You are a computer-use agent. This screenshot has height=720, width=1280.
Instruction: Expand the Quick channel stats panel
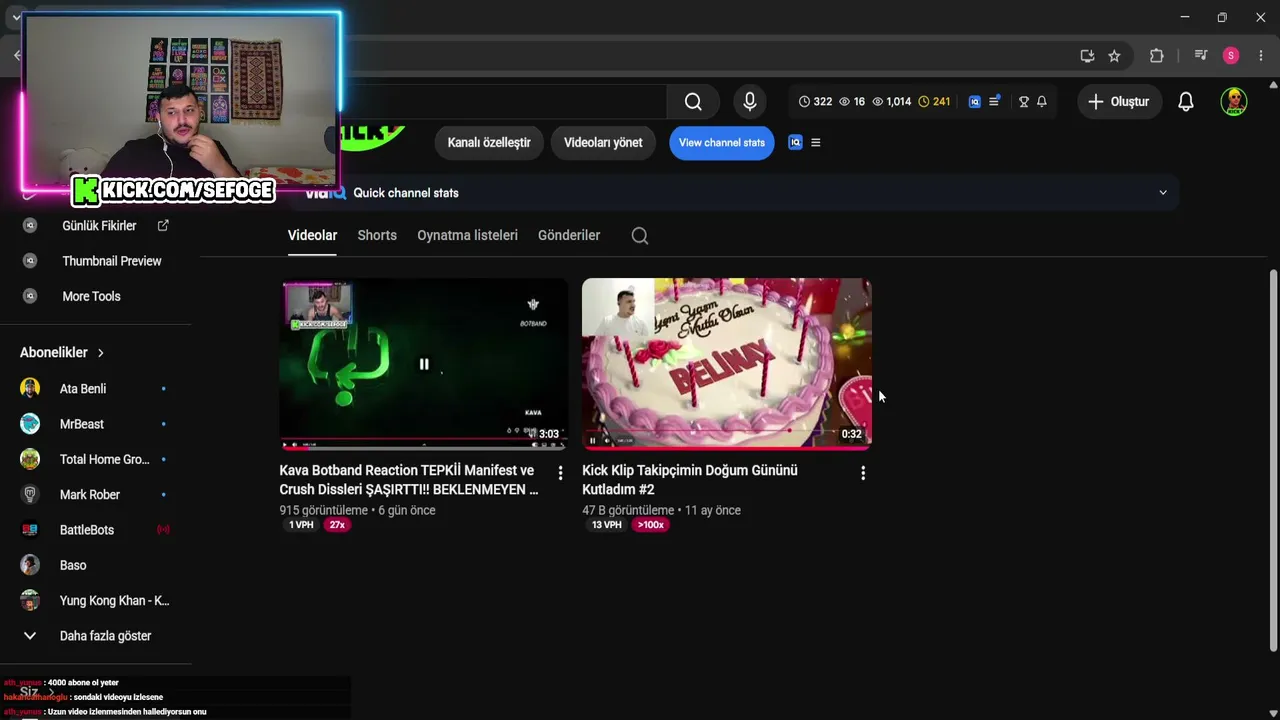[x=1162, y=193]
